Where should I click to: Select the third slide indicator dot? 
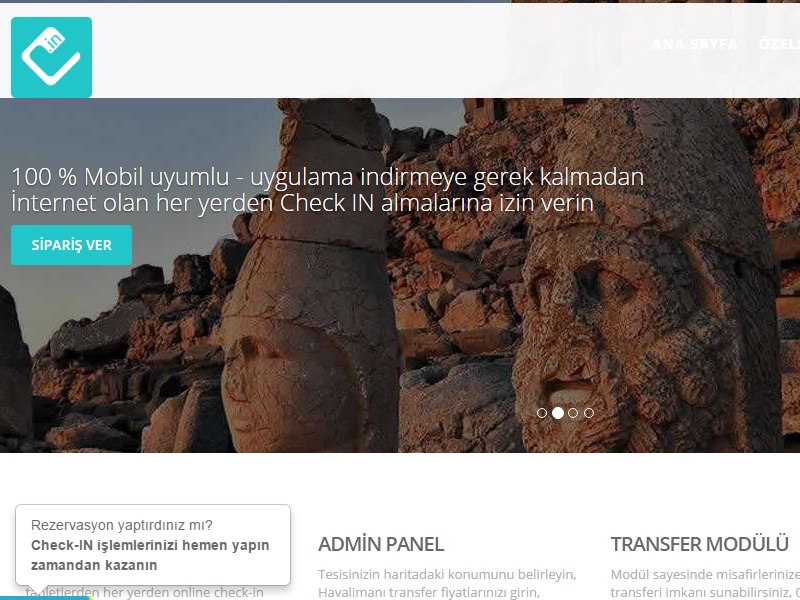pos(573,413)
